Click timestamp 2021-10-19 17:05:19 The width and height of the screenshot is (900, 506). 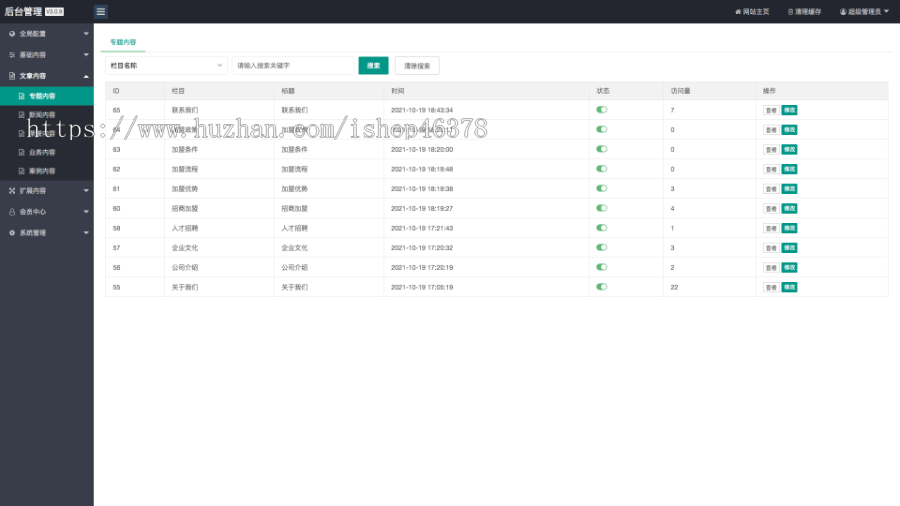(x=422, y=287)
